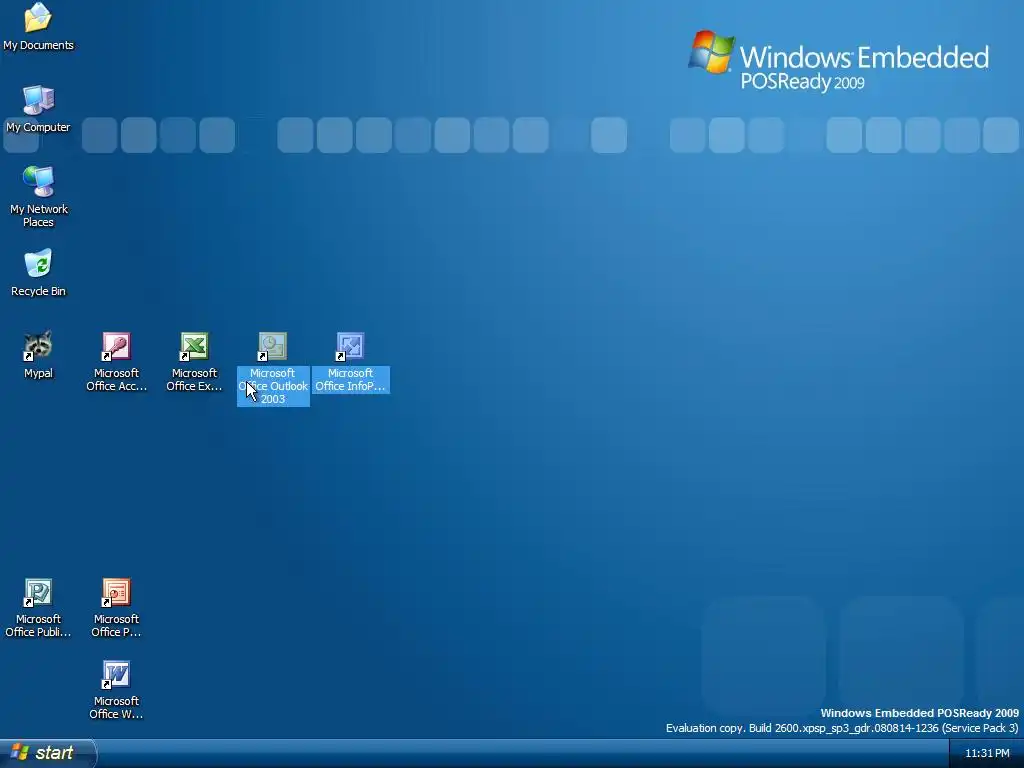Click the 'Microsoft Office Ex...' label text
The image size is (1024, 768).
click(194, 379)
